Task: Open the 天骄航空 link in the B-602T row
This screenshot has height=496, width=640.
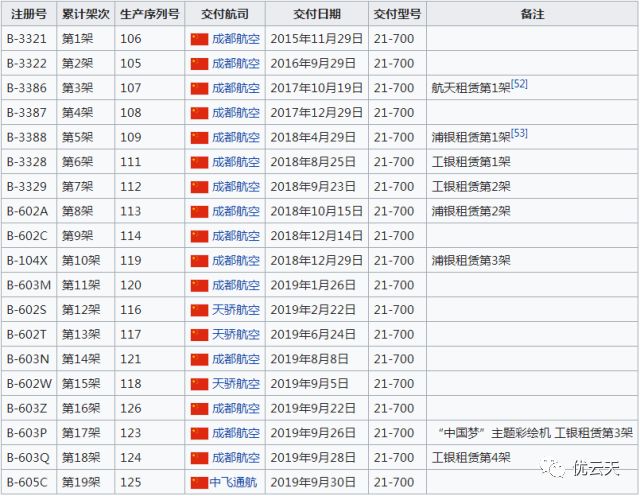Action: (235, 335)
